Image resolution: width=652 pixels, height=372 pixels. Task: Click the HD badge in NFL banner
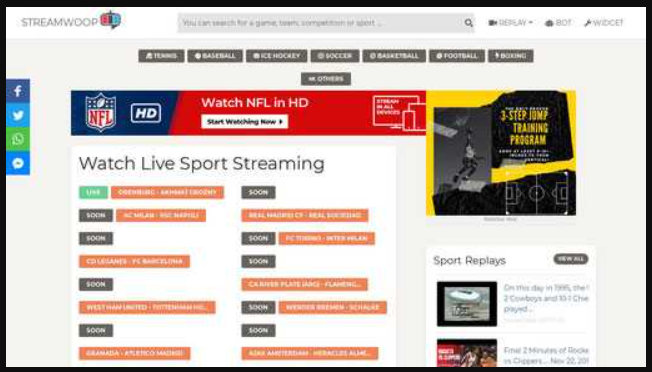[146, 113]
